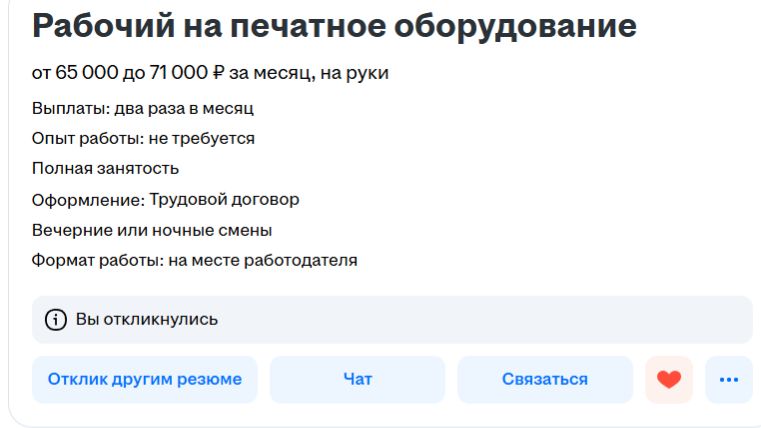Screen dimensions: 761x428
Task: Click the 'Вечерние или ночные смены' line
Action: coord(152,230)
